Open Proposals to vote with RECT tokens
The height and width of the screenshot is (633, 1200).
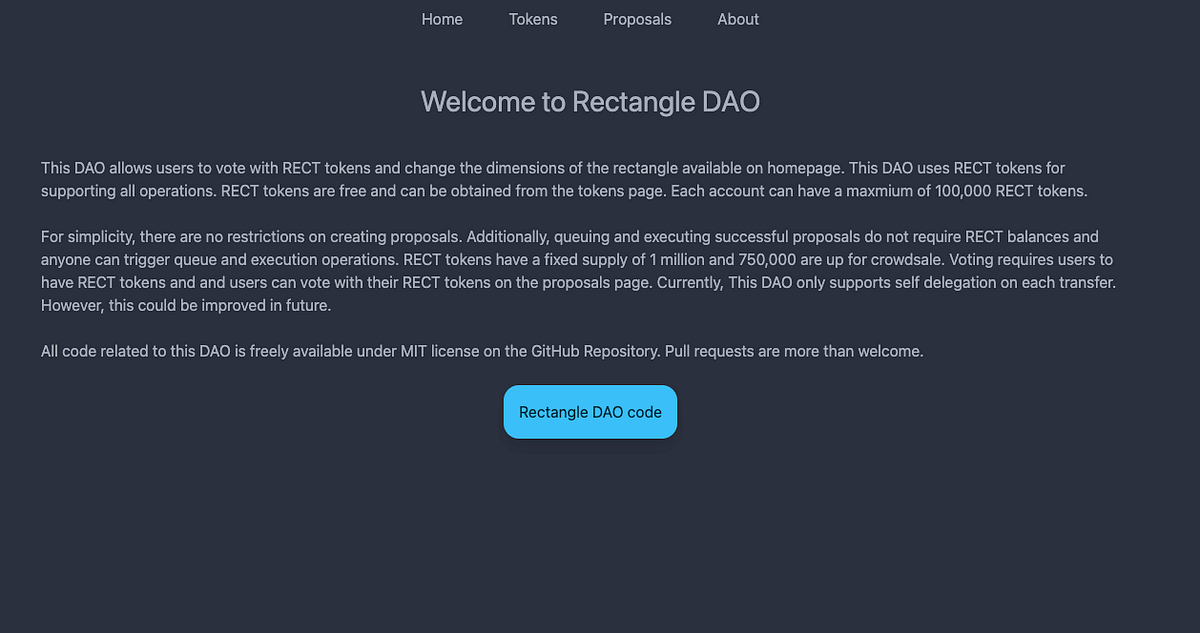pos(637,19)
